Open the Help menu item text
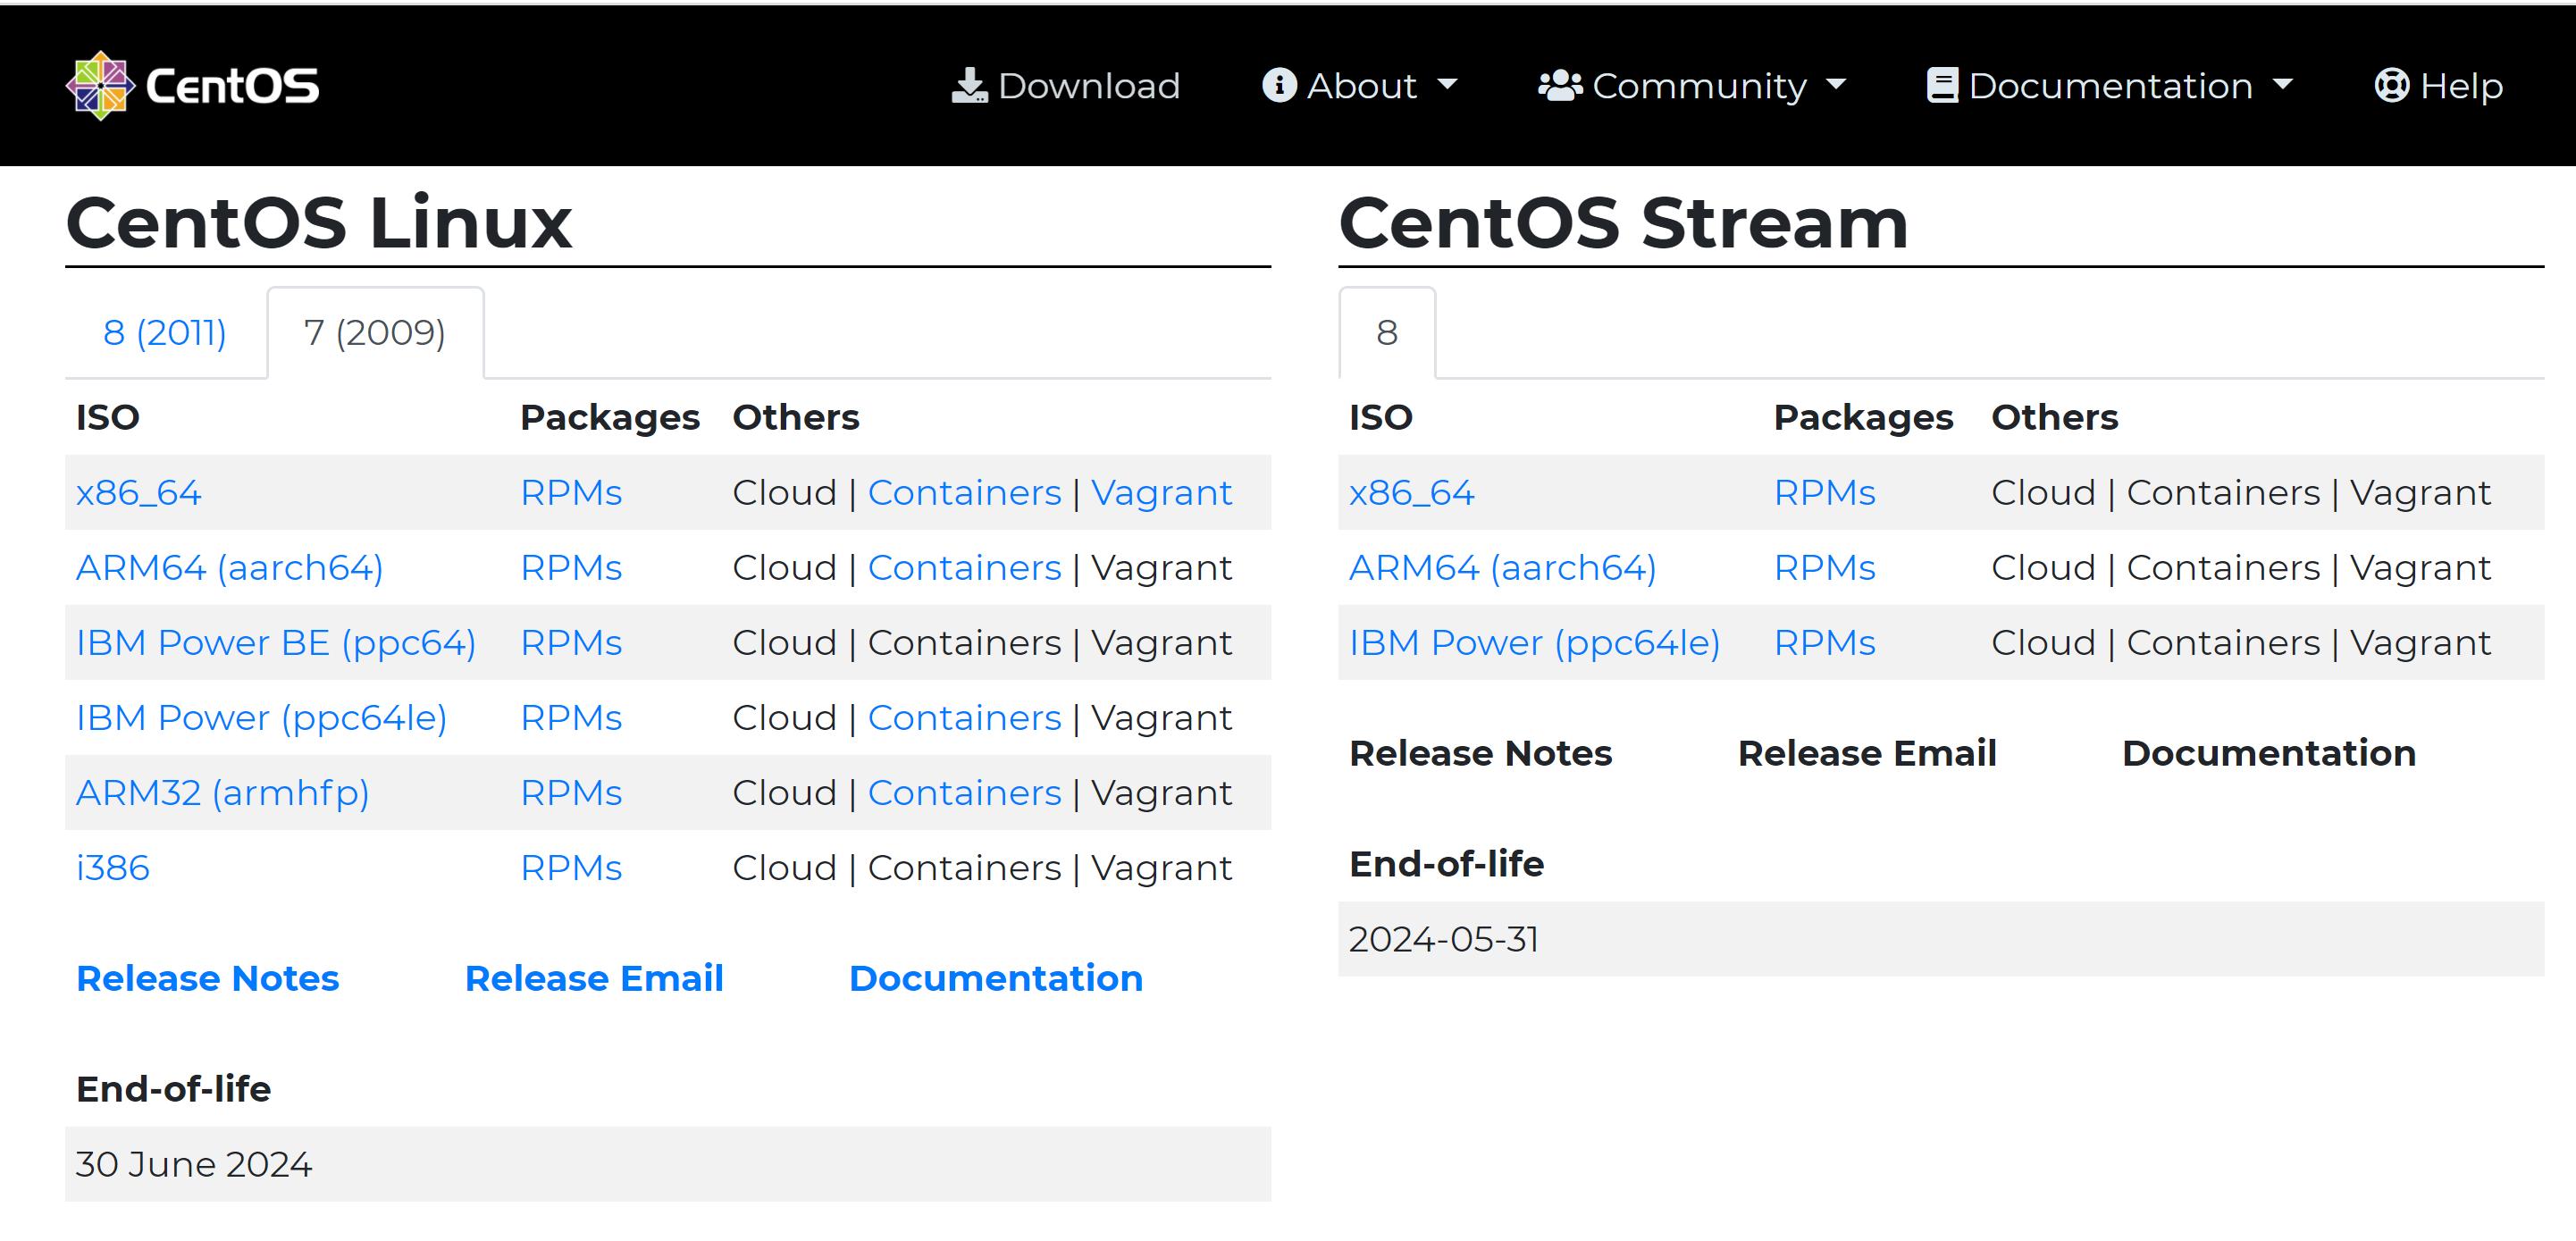Viewport: 2576px width, 1241px height. coord(2461,86)
